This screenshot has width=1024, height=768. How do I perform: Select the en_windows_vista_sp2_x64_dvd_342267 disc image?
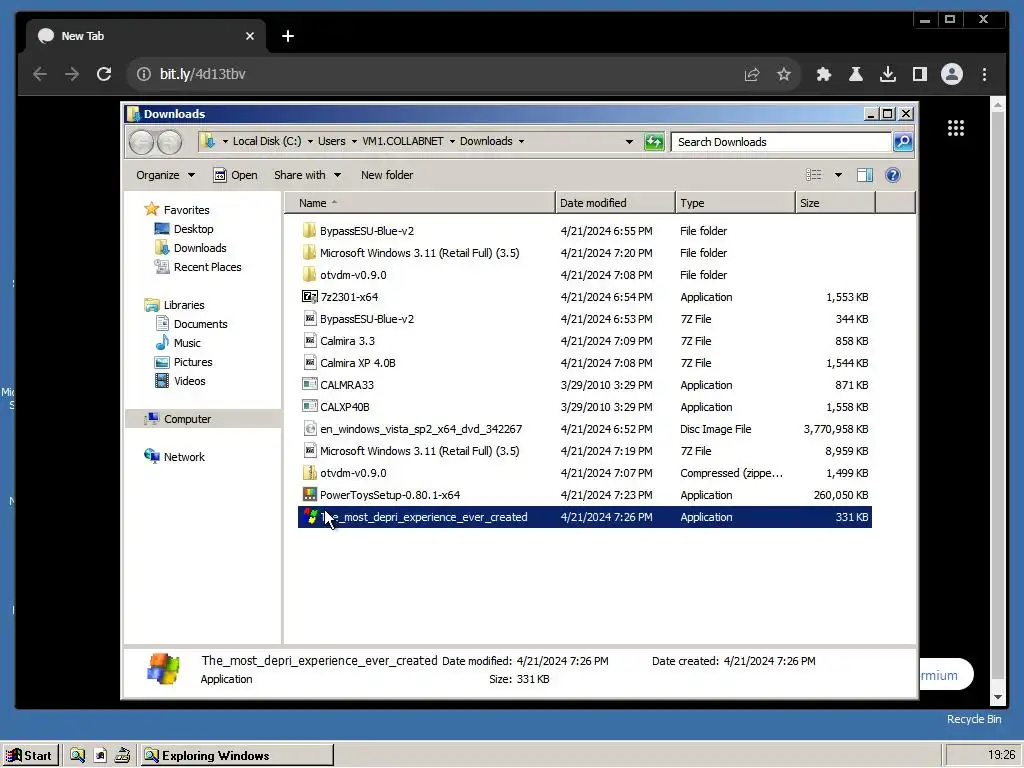point(584,428)
